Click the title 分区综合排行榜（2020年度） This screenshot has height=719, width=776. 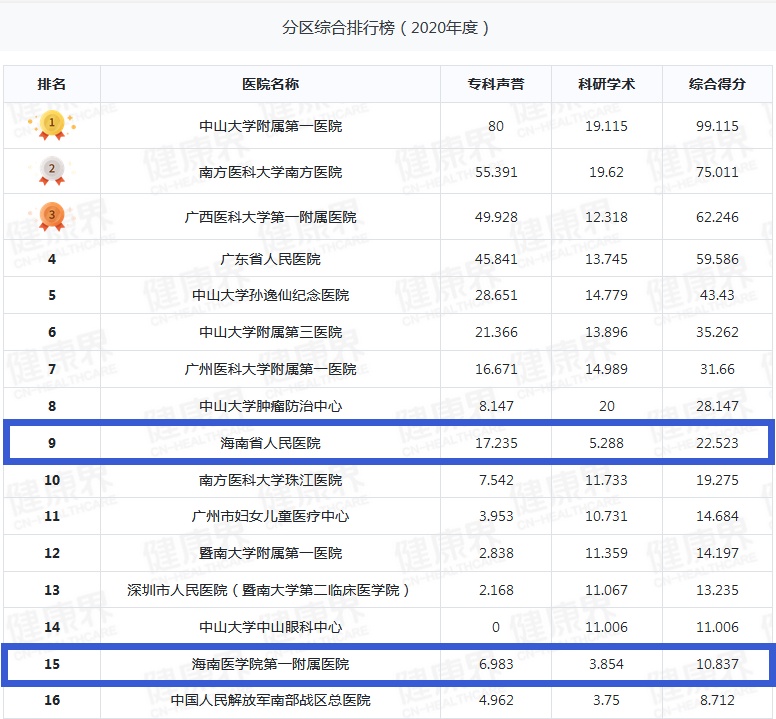point(386,28)
